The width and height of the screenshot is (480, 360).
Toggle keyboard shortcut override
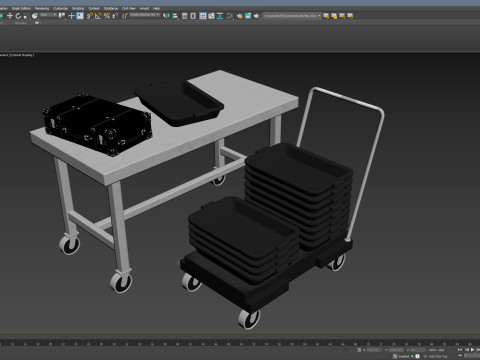(80, 16)
